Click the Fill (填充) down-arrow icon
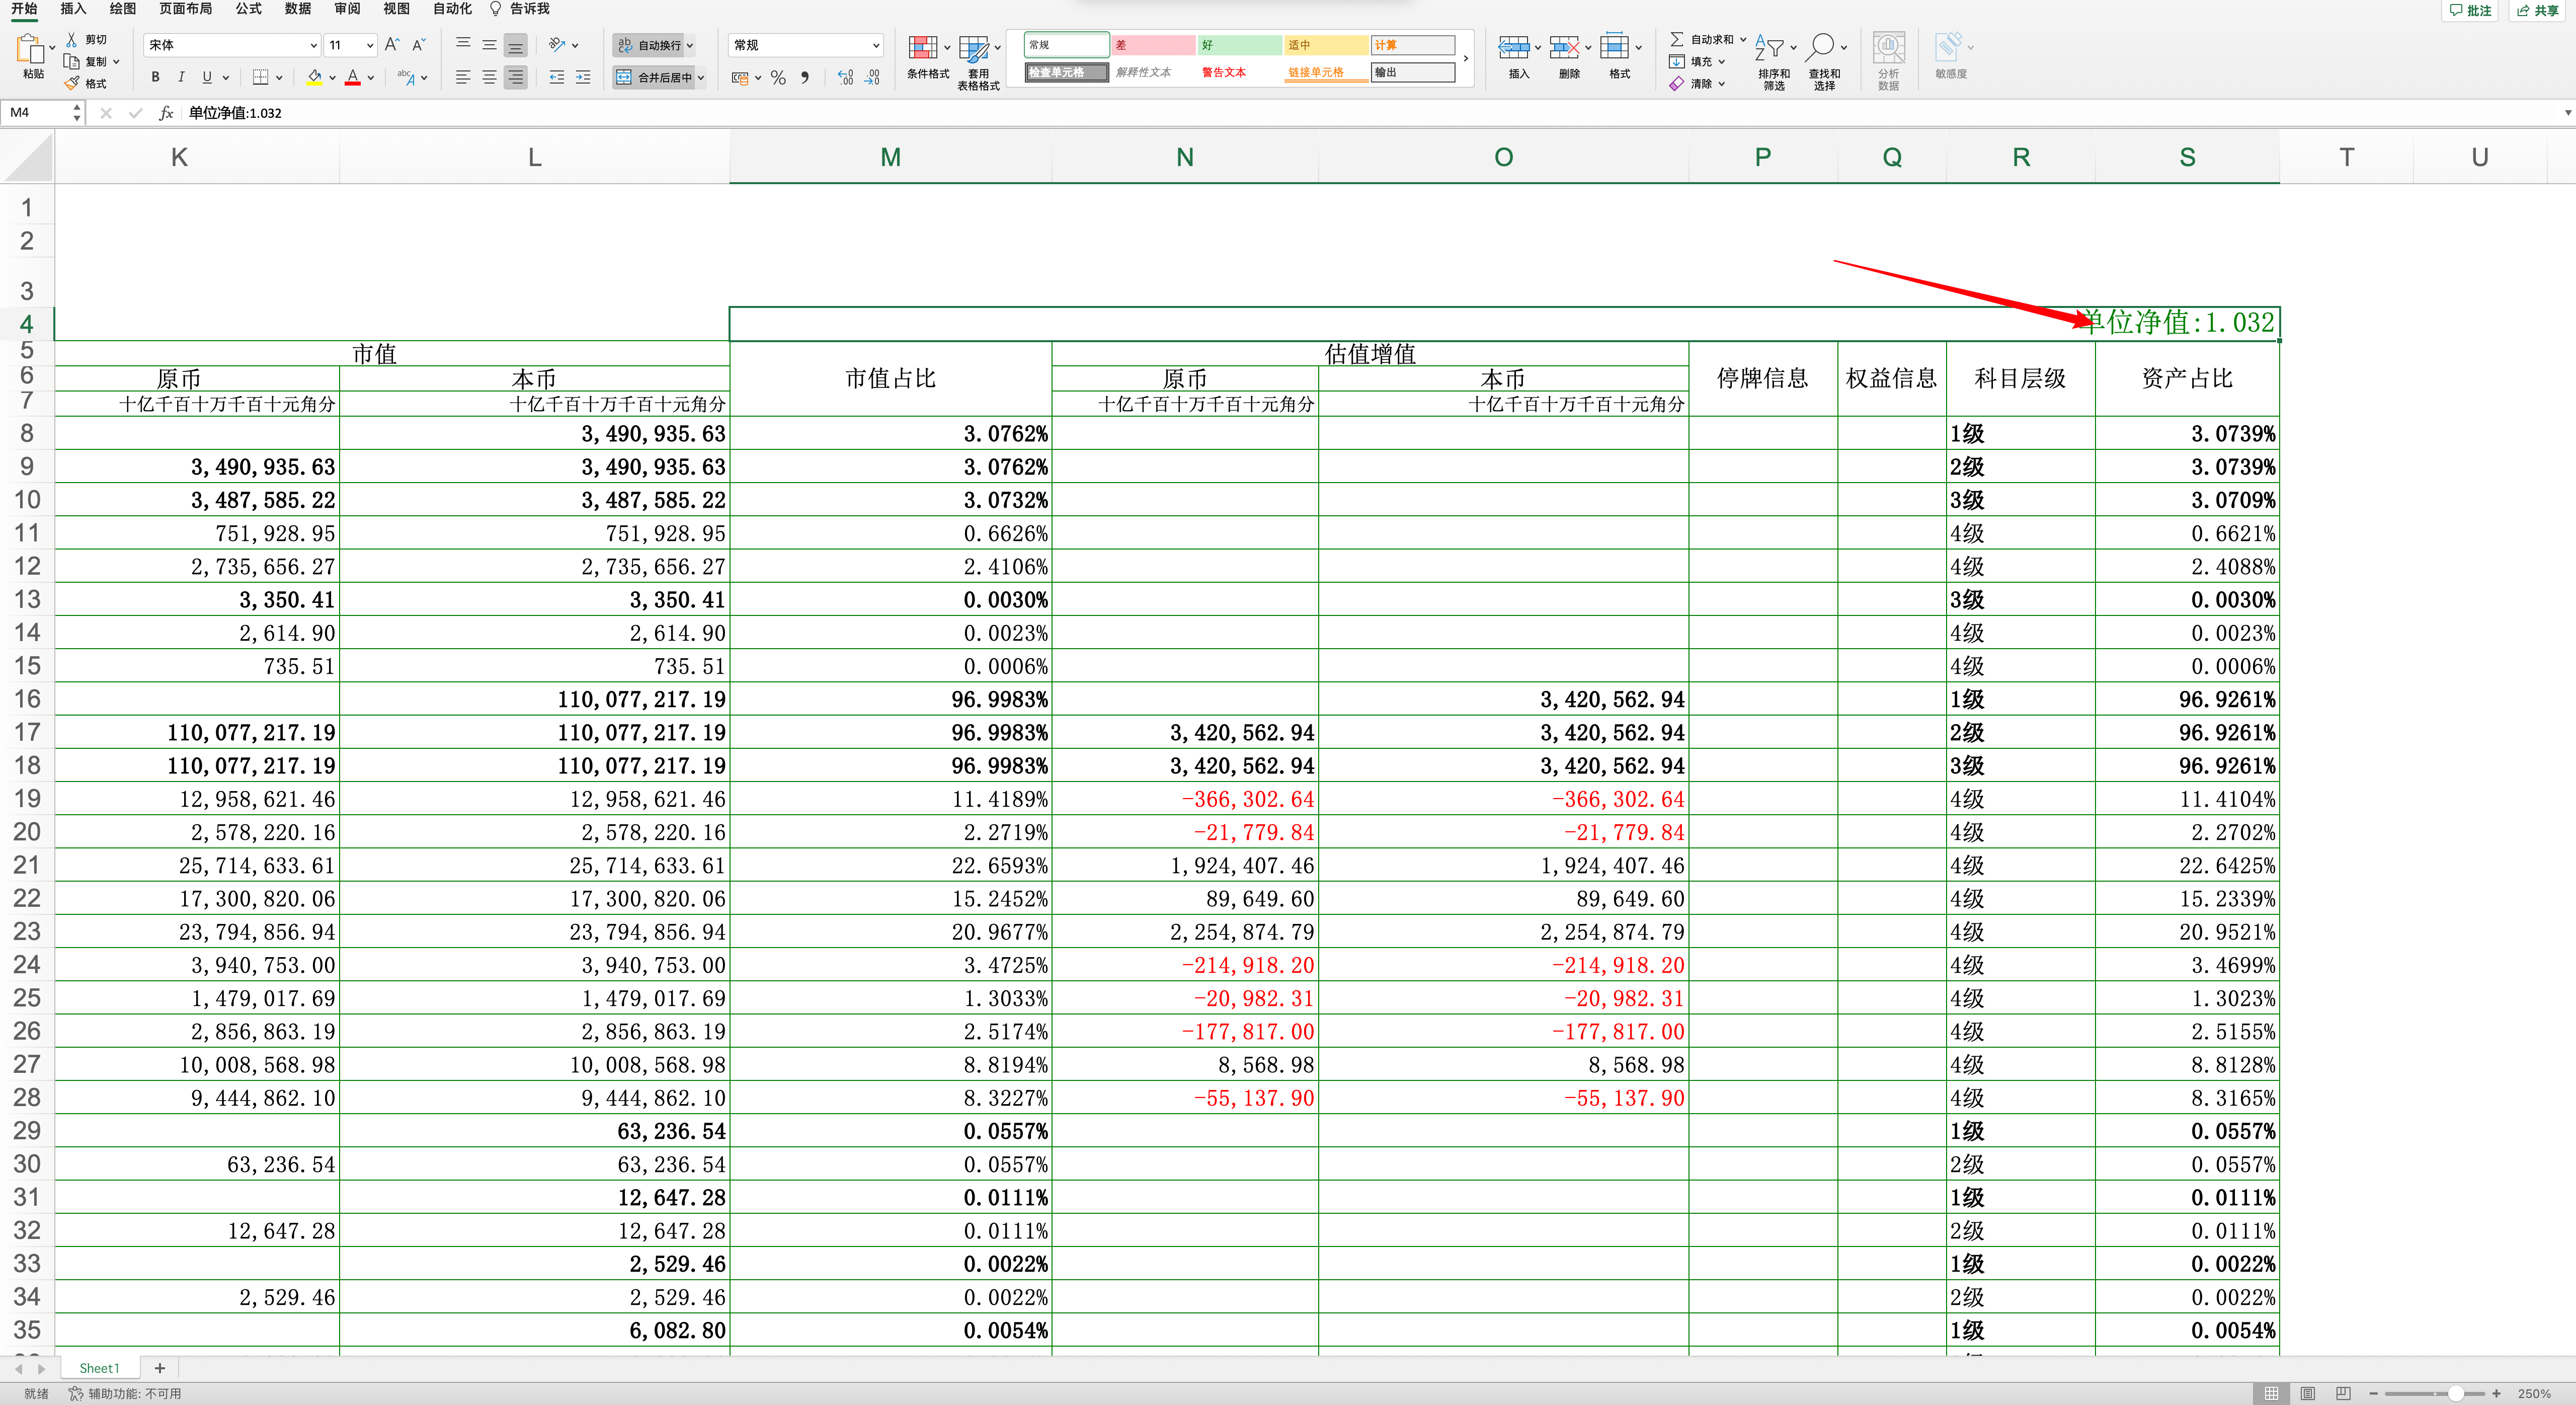2576x1405 pixels. coord(1677,61)
